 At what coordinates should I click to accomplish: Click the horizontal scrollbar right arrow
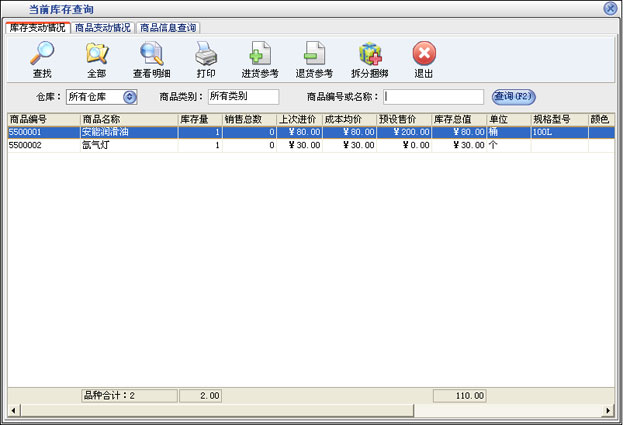click(607, 410)
